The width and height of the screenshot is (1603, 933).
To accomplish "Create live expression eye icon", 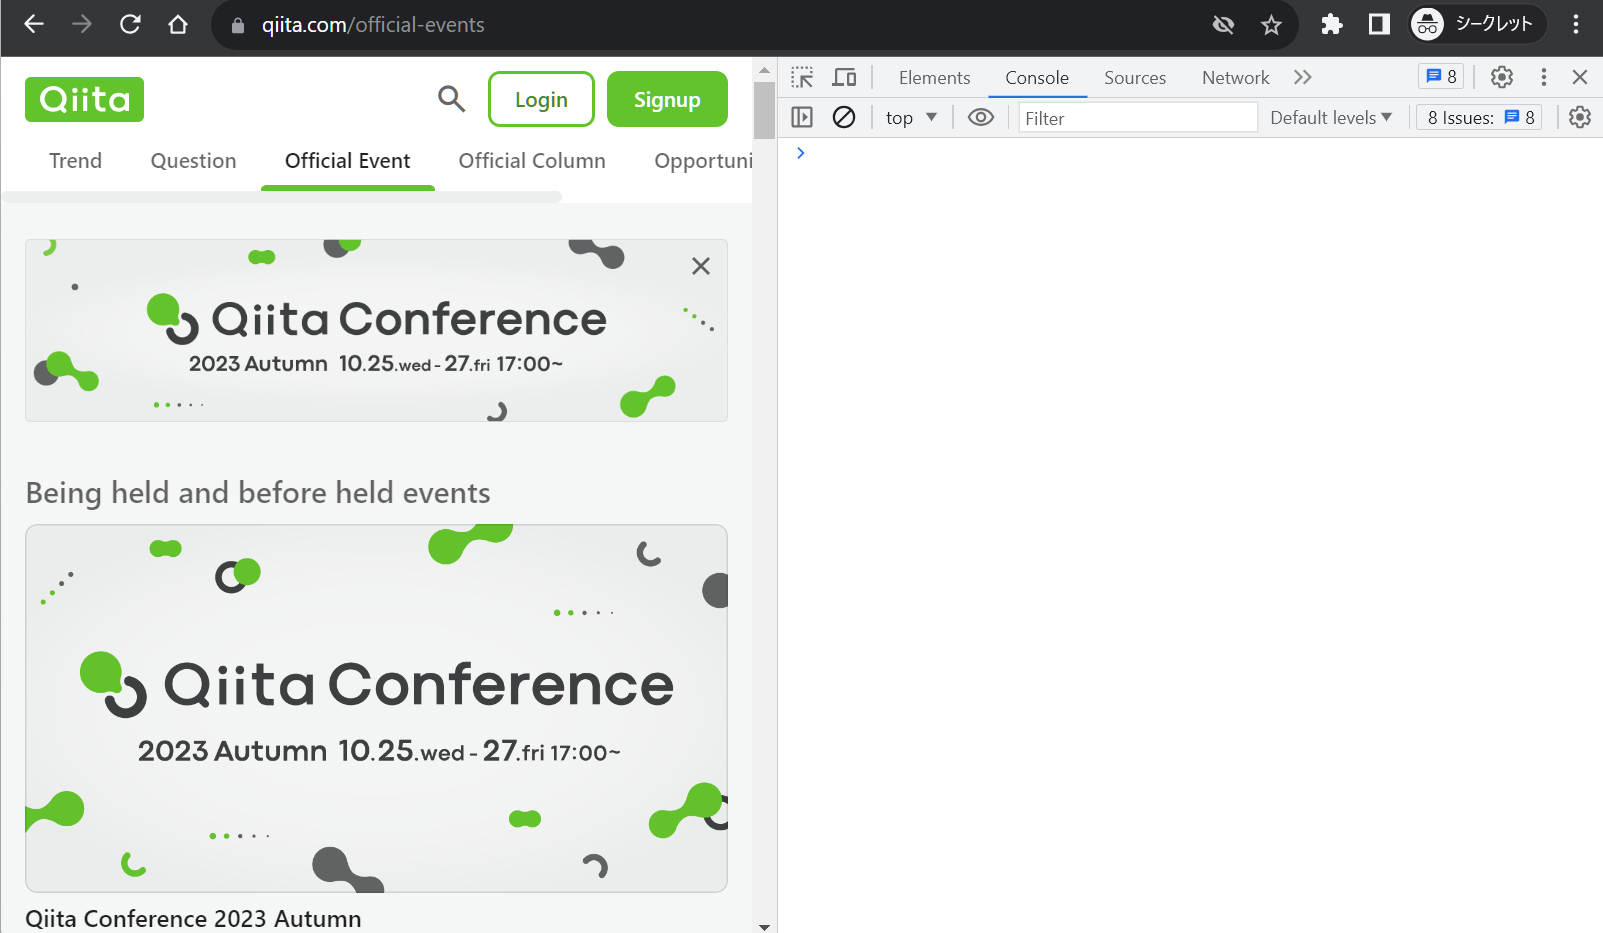I will 981,117.
